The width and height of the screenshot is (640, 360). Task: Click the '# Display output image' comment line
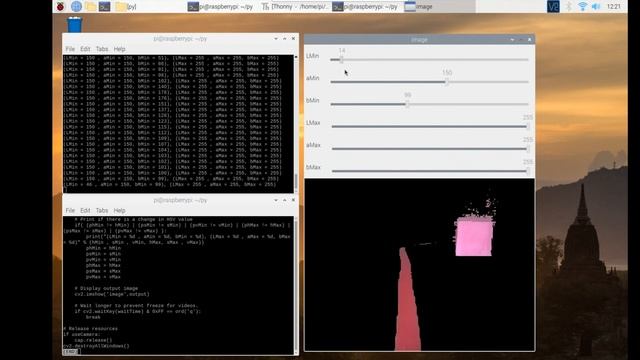[106, 288]
